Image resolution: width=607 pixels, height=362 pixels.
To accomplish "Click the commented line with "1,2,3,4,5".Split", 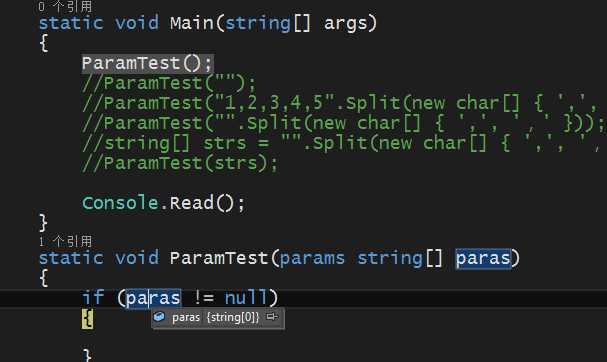I will coord(340,103).
